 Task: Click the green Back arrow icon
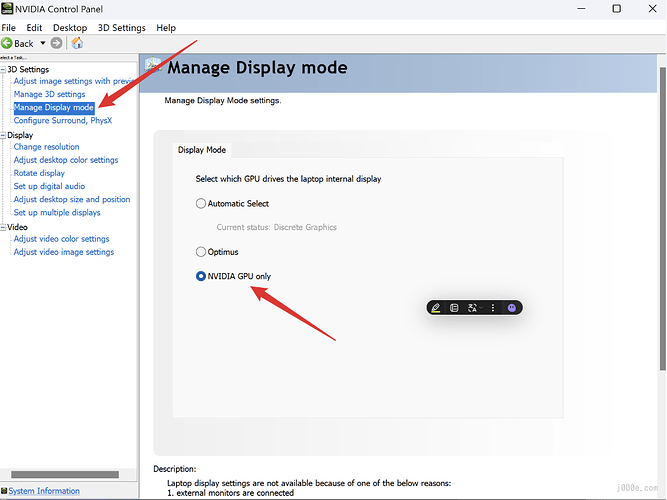click(x=7, y=43)
